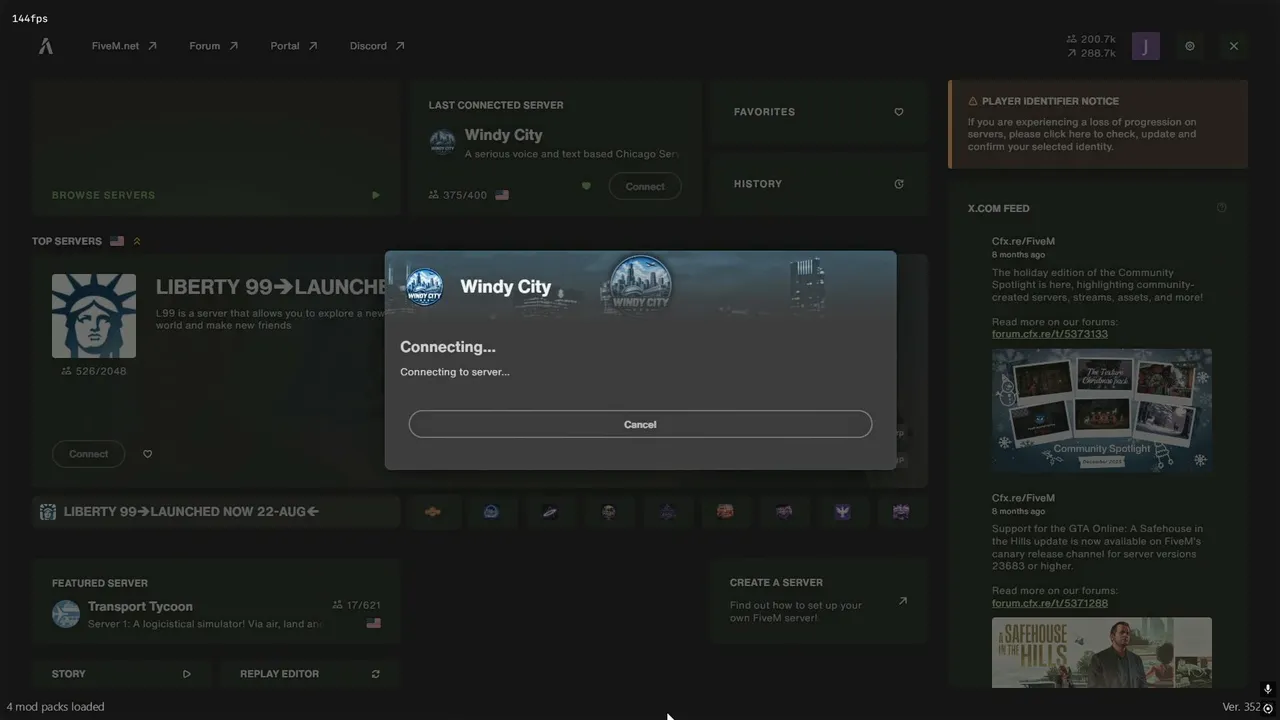Click the Story play icon
This screenshot has height=720, width=1280.
coord(186,674)
